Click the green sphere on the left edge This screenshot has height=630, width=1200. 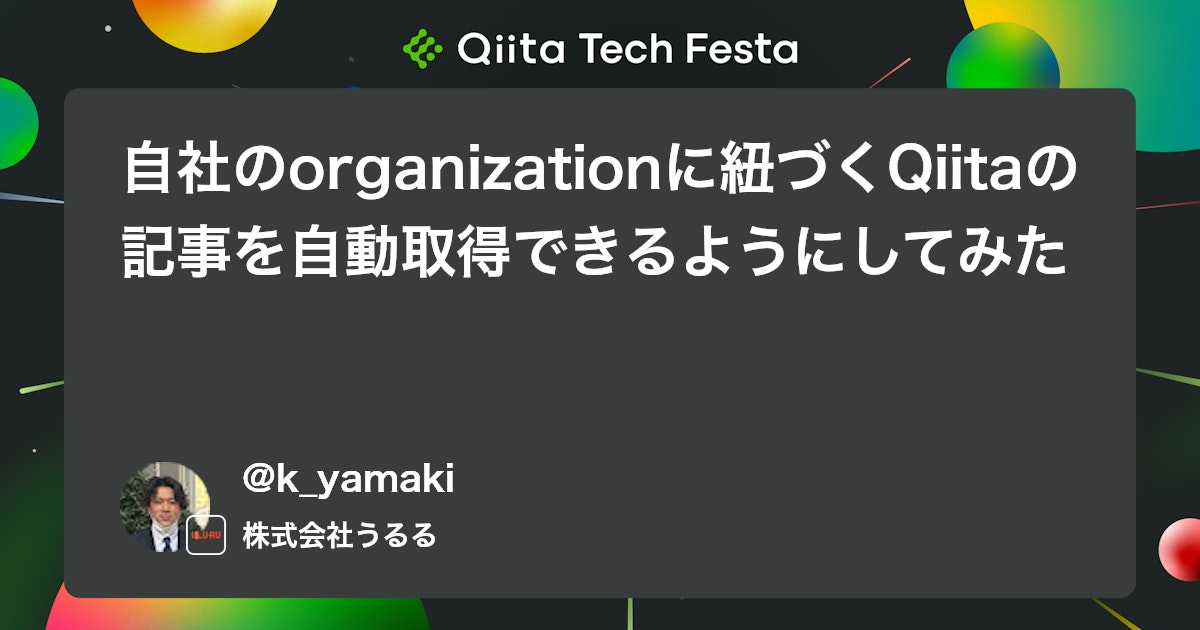coord(17,122)
